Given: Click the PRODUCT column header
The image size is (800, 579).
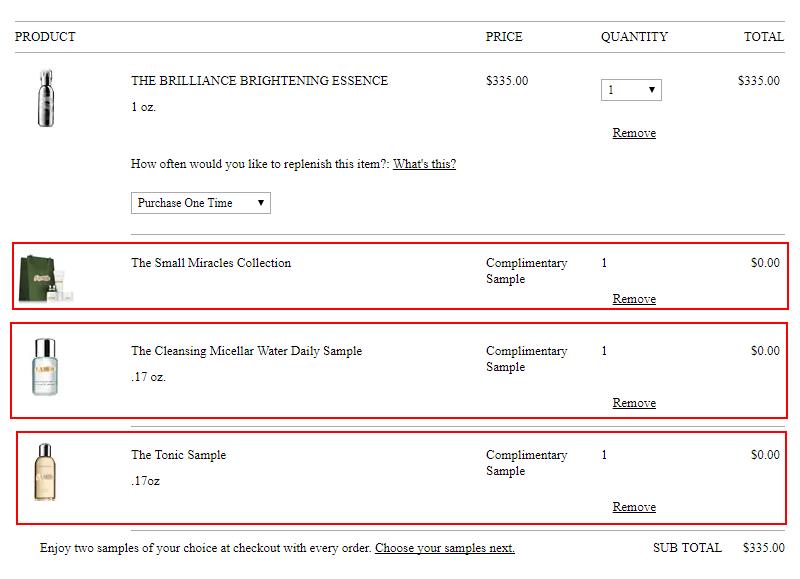Looking at the screenshot, I should pyautogui.click(x=45, y=37).
